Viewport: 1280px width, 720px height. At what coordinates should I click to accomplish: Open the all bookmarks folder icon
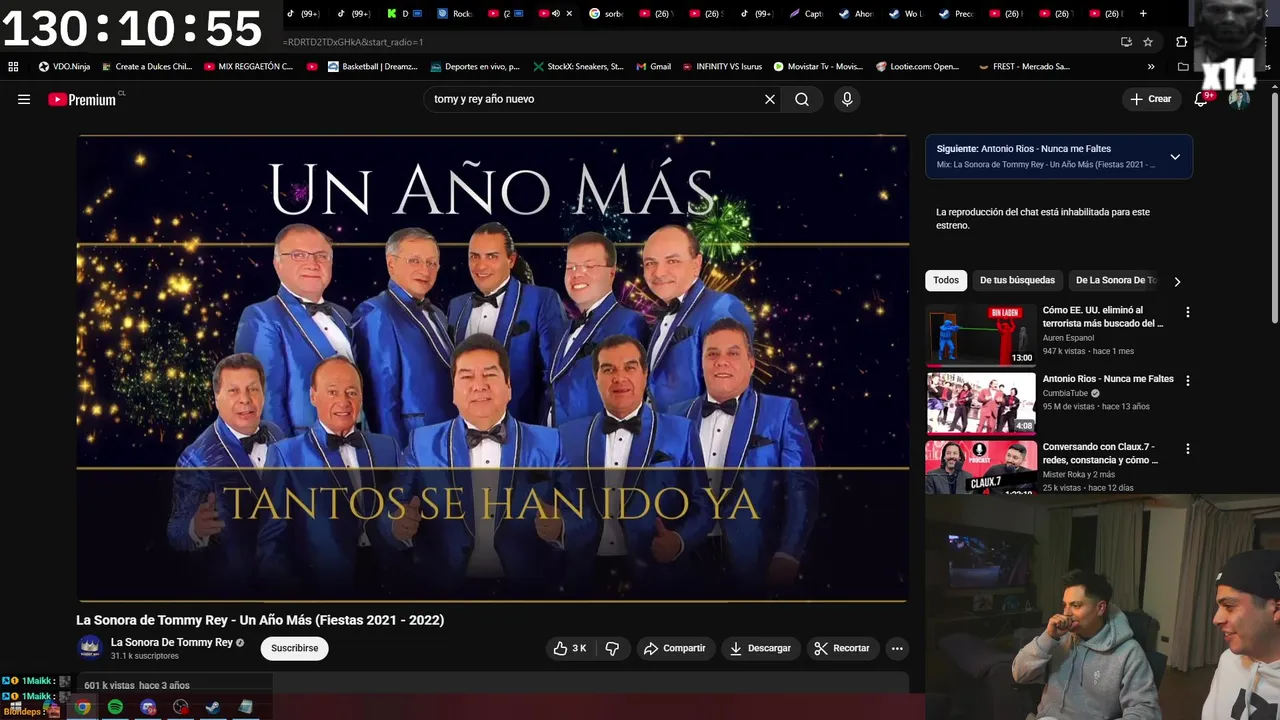click(1183, 67)
